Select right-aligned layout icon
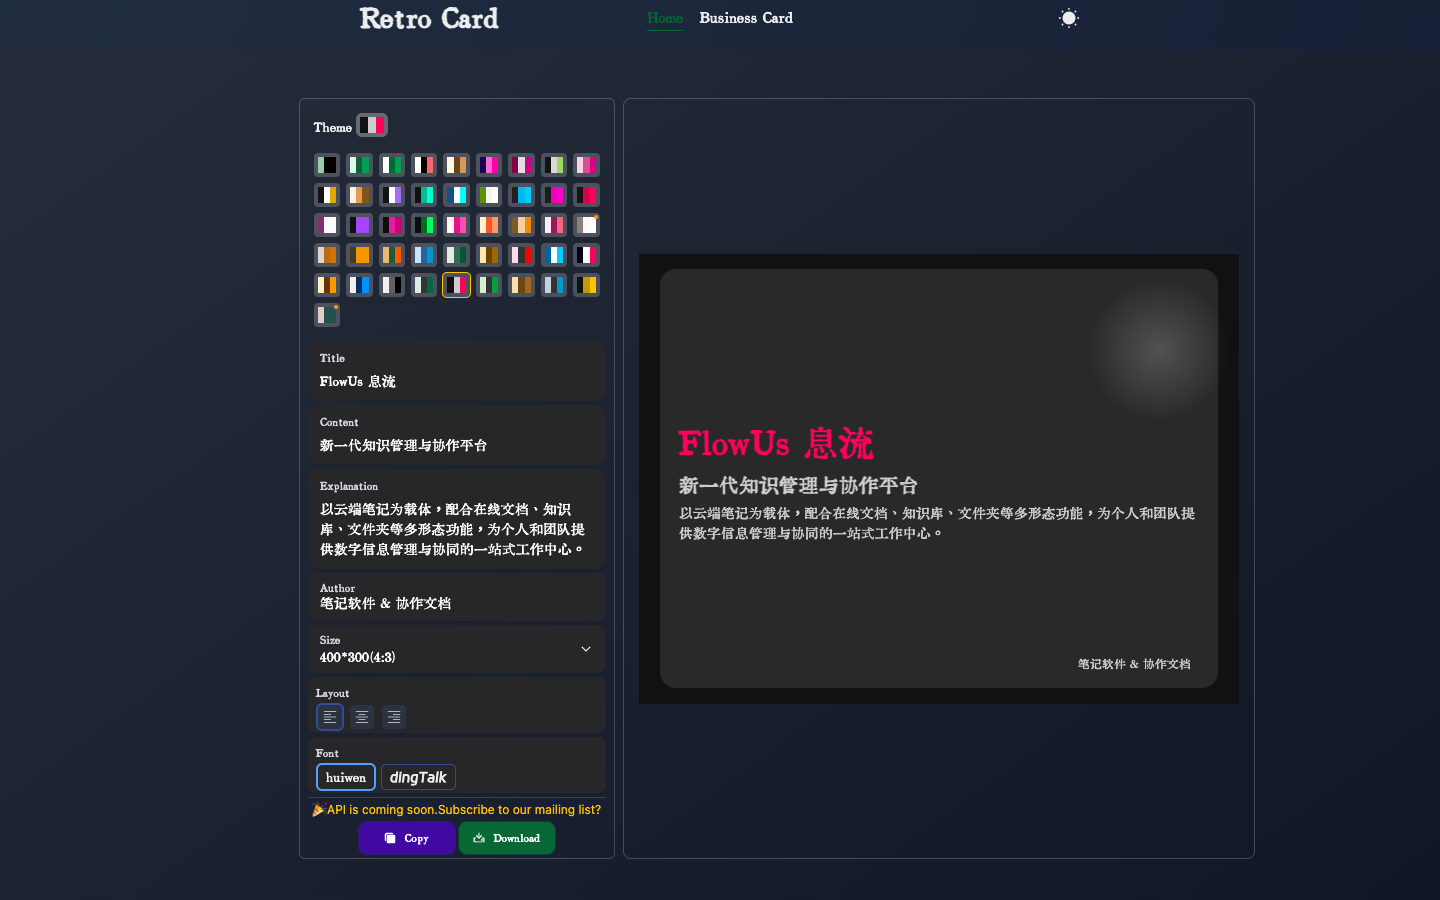This screenshot has height=900, width=1440. click(394, 717)
